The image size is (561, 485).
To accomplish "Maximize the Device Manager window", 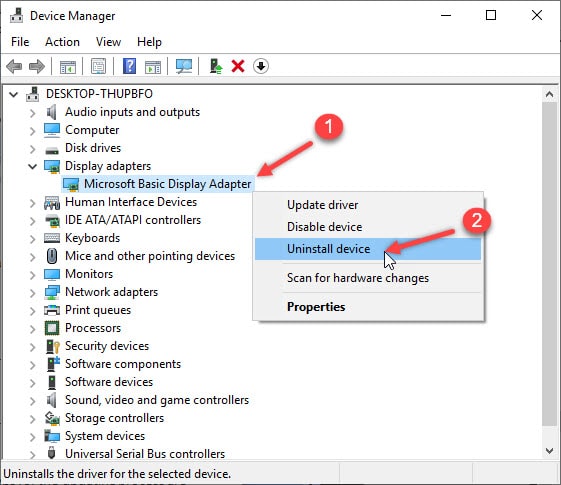I will [491, 15].
